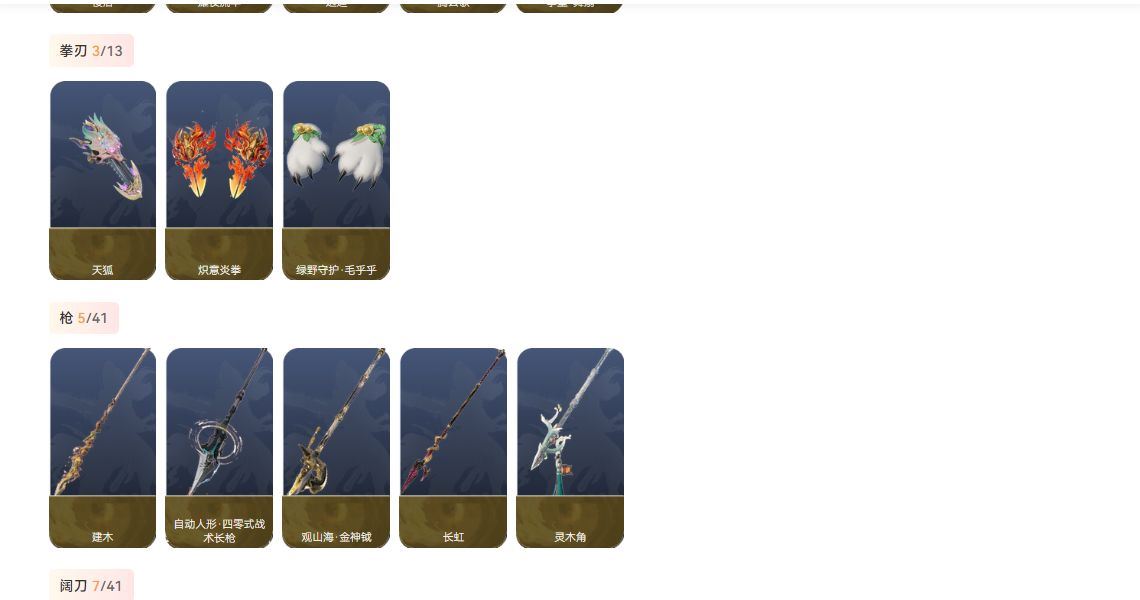The height and width of the screenshot is (600, 1140).
Task: Click the 绿野守护·毛乎乎 name label
Action: click(x=337, y=270)
